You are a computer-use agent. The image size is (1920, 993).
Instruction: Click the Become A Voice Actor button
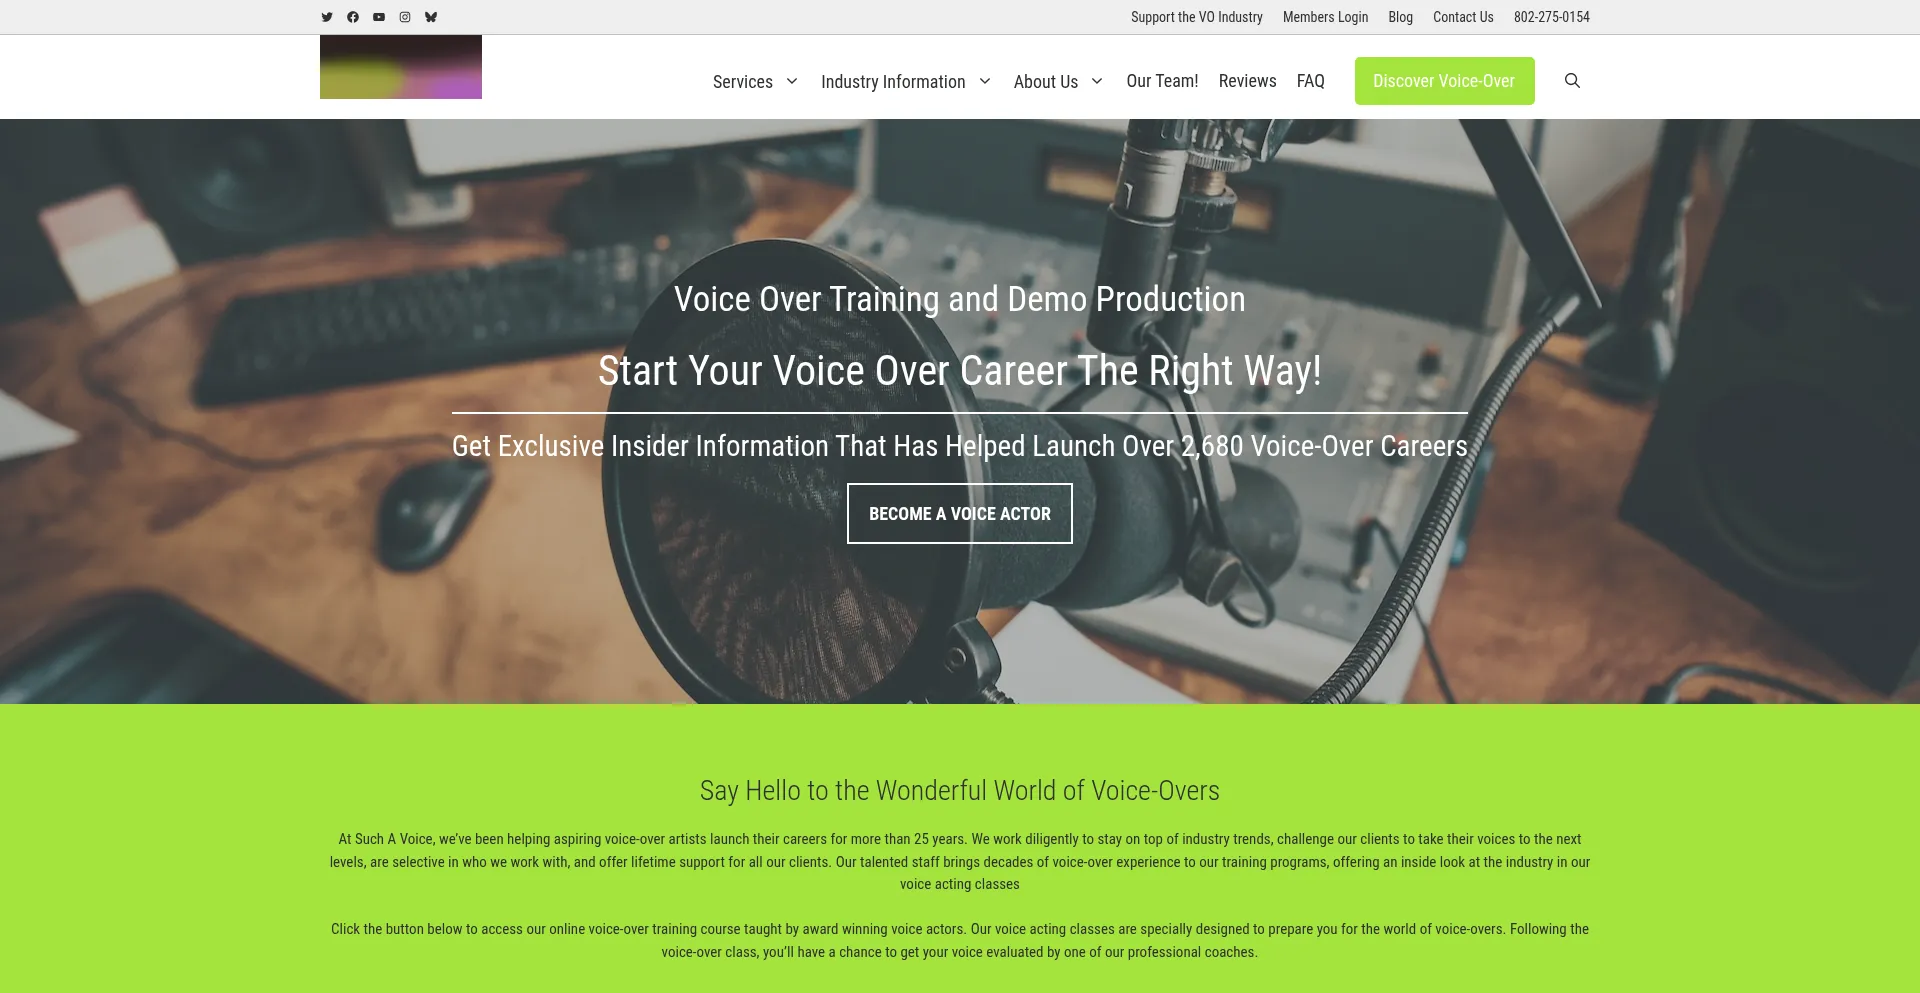pos(960,514)
